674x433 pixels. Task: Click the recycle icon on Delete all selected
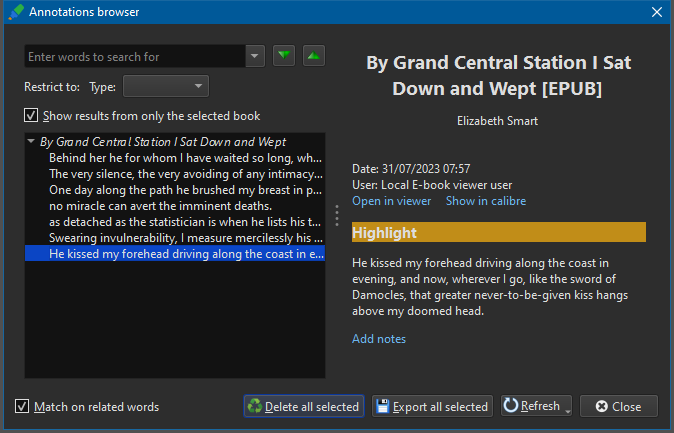(255, 406)
